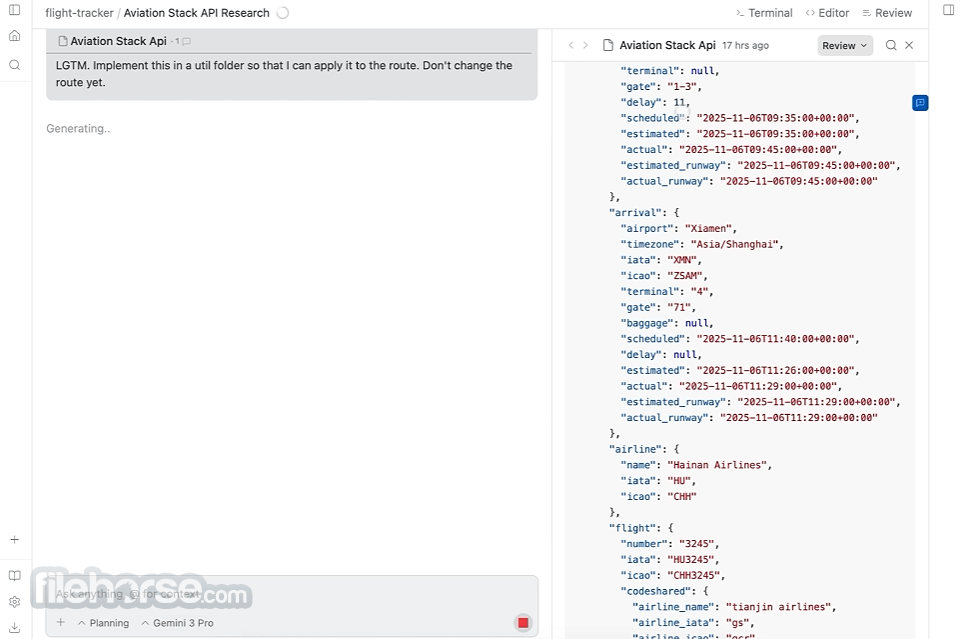Click the LGTM message text
This screenshot has height=639, width=963.
[x=284, y=74]
